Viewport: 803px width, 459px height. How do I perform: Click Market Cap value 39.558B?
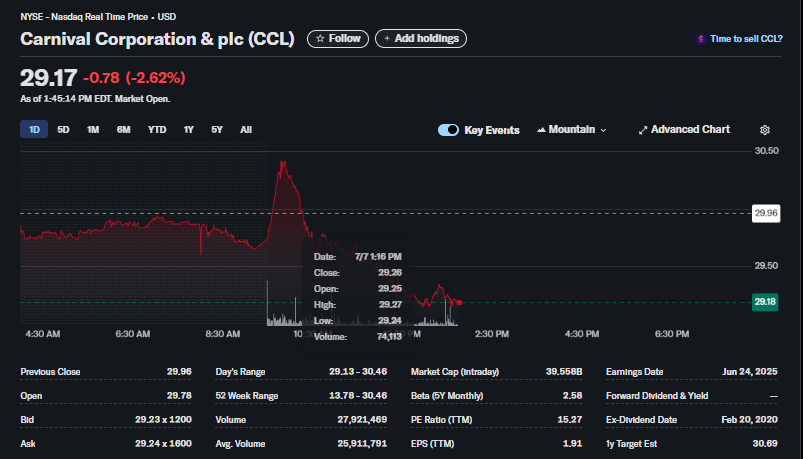pos(564,372)
